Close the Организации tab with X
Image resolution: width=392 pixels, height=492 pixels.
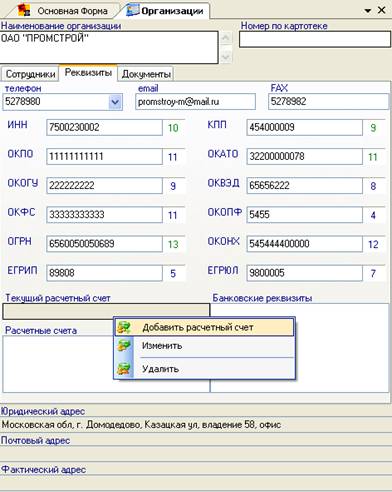click(381, 10)
